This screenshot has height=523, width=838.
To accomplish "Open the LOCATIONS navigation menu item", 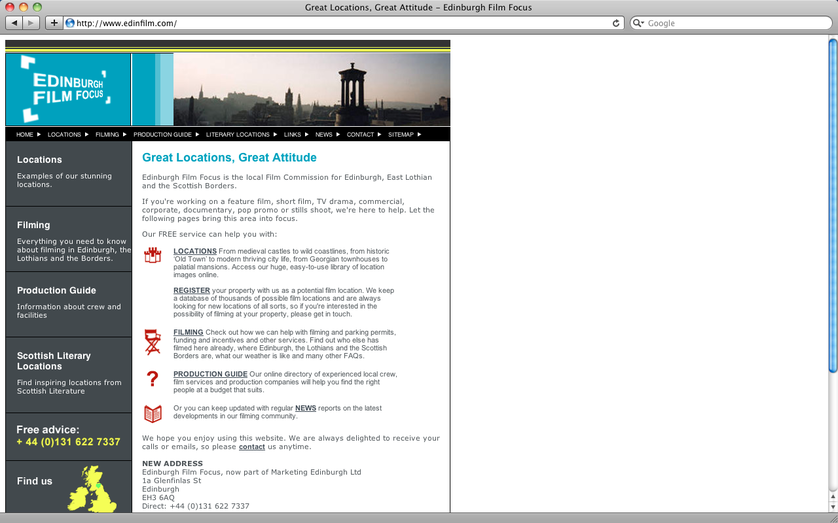I will click(x=64, y=135).
